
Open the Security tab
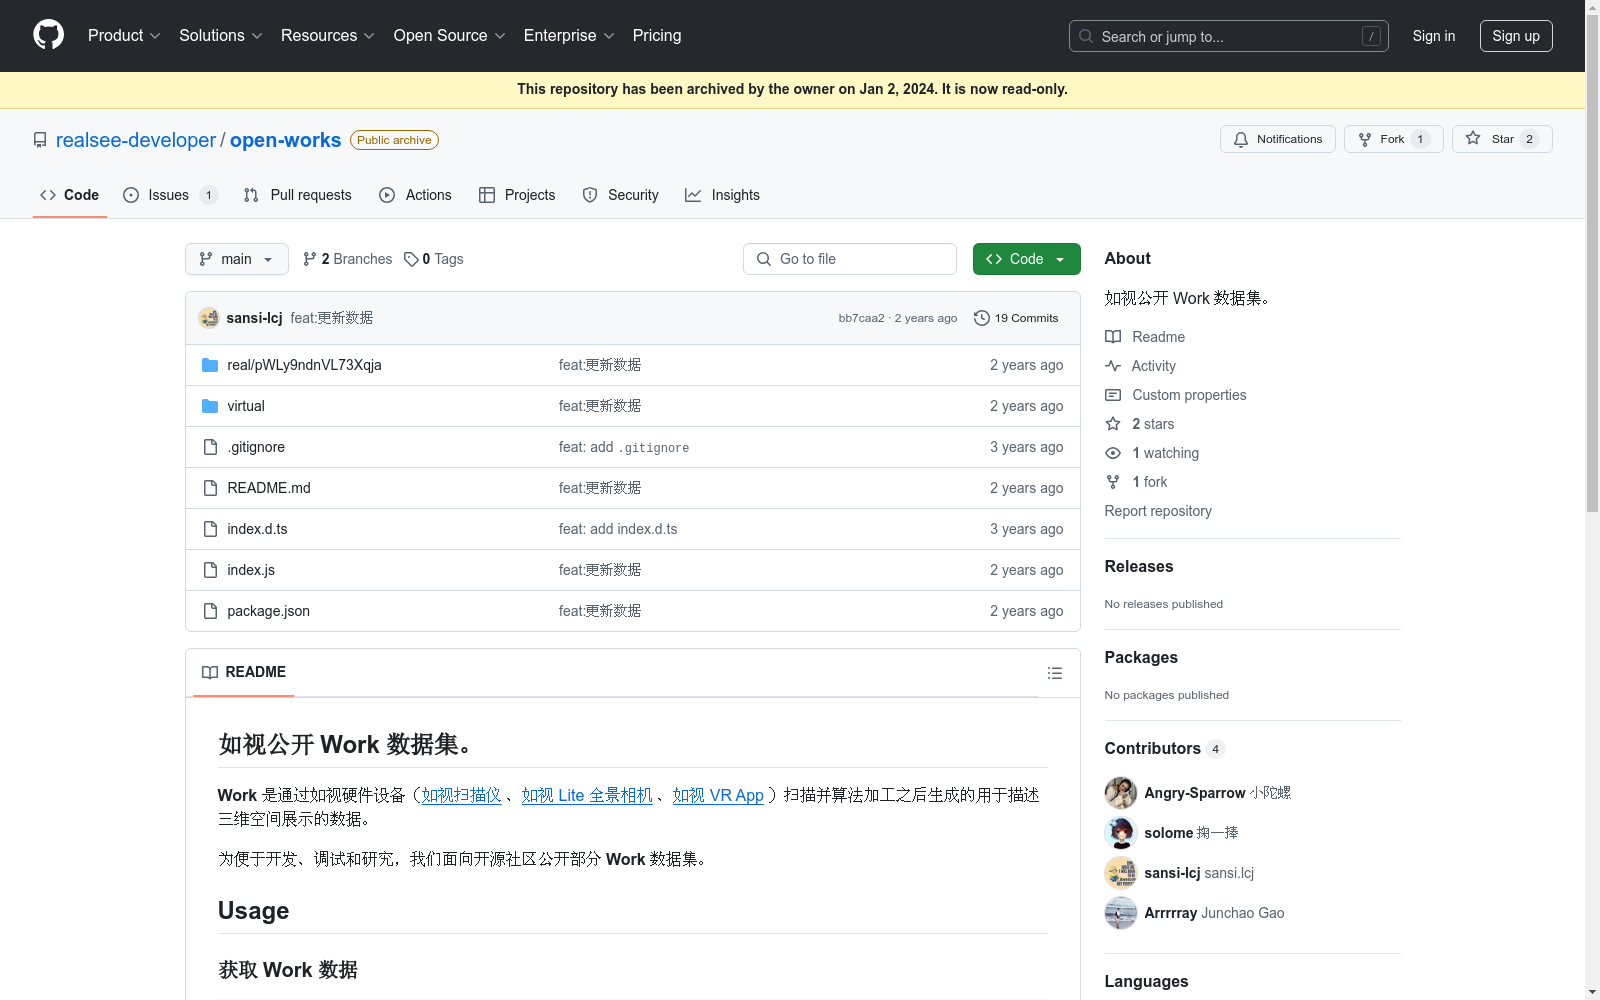point(621,195)
